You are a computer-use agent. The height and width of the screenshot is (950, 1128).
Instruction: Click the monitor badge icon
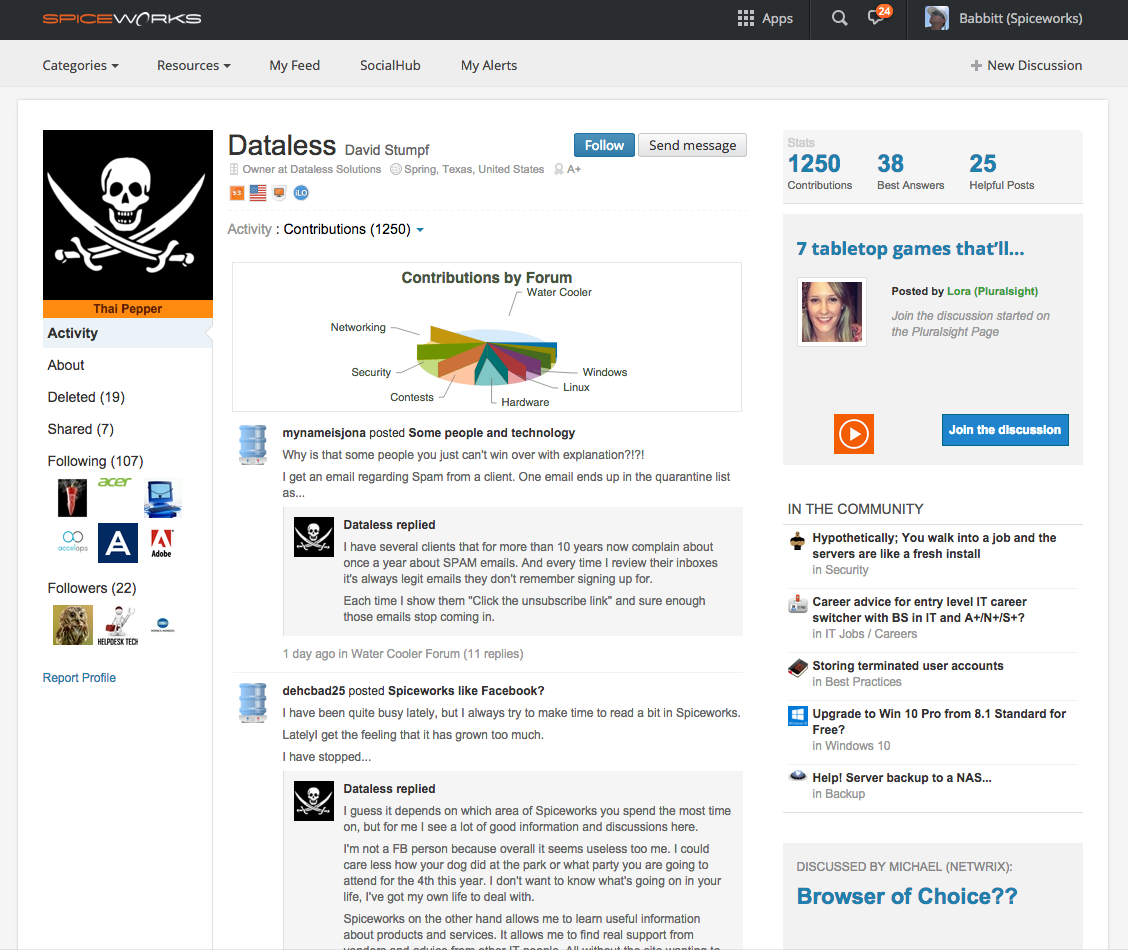pos(279,193)
